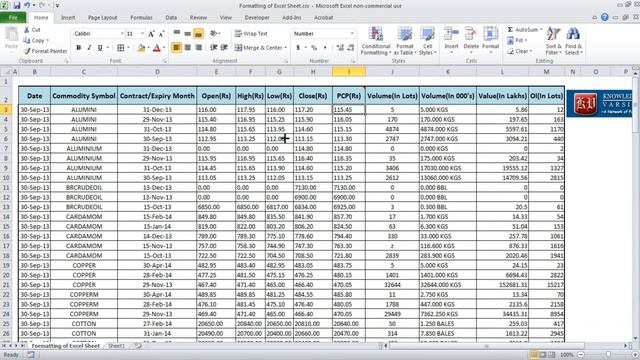
Task: Toggle Bold formatting
Action: 78,48
